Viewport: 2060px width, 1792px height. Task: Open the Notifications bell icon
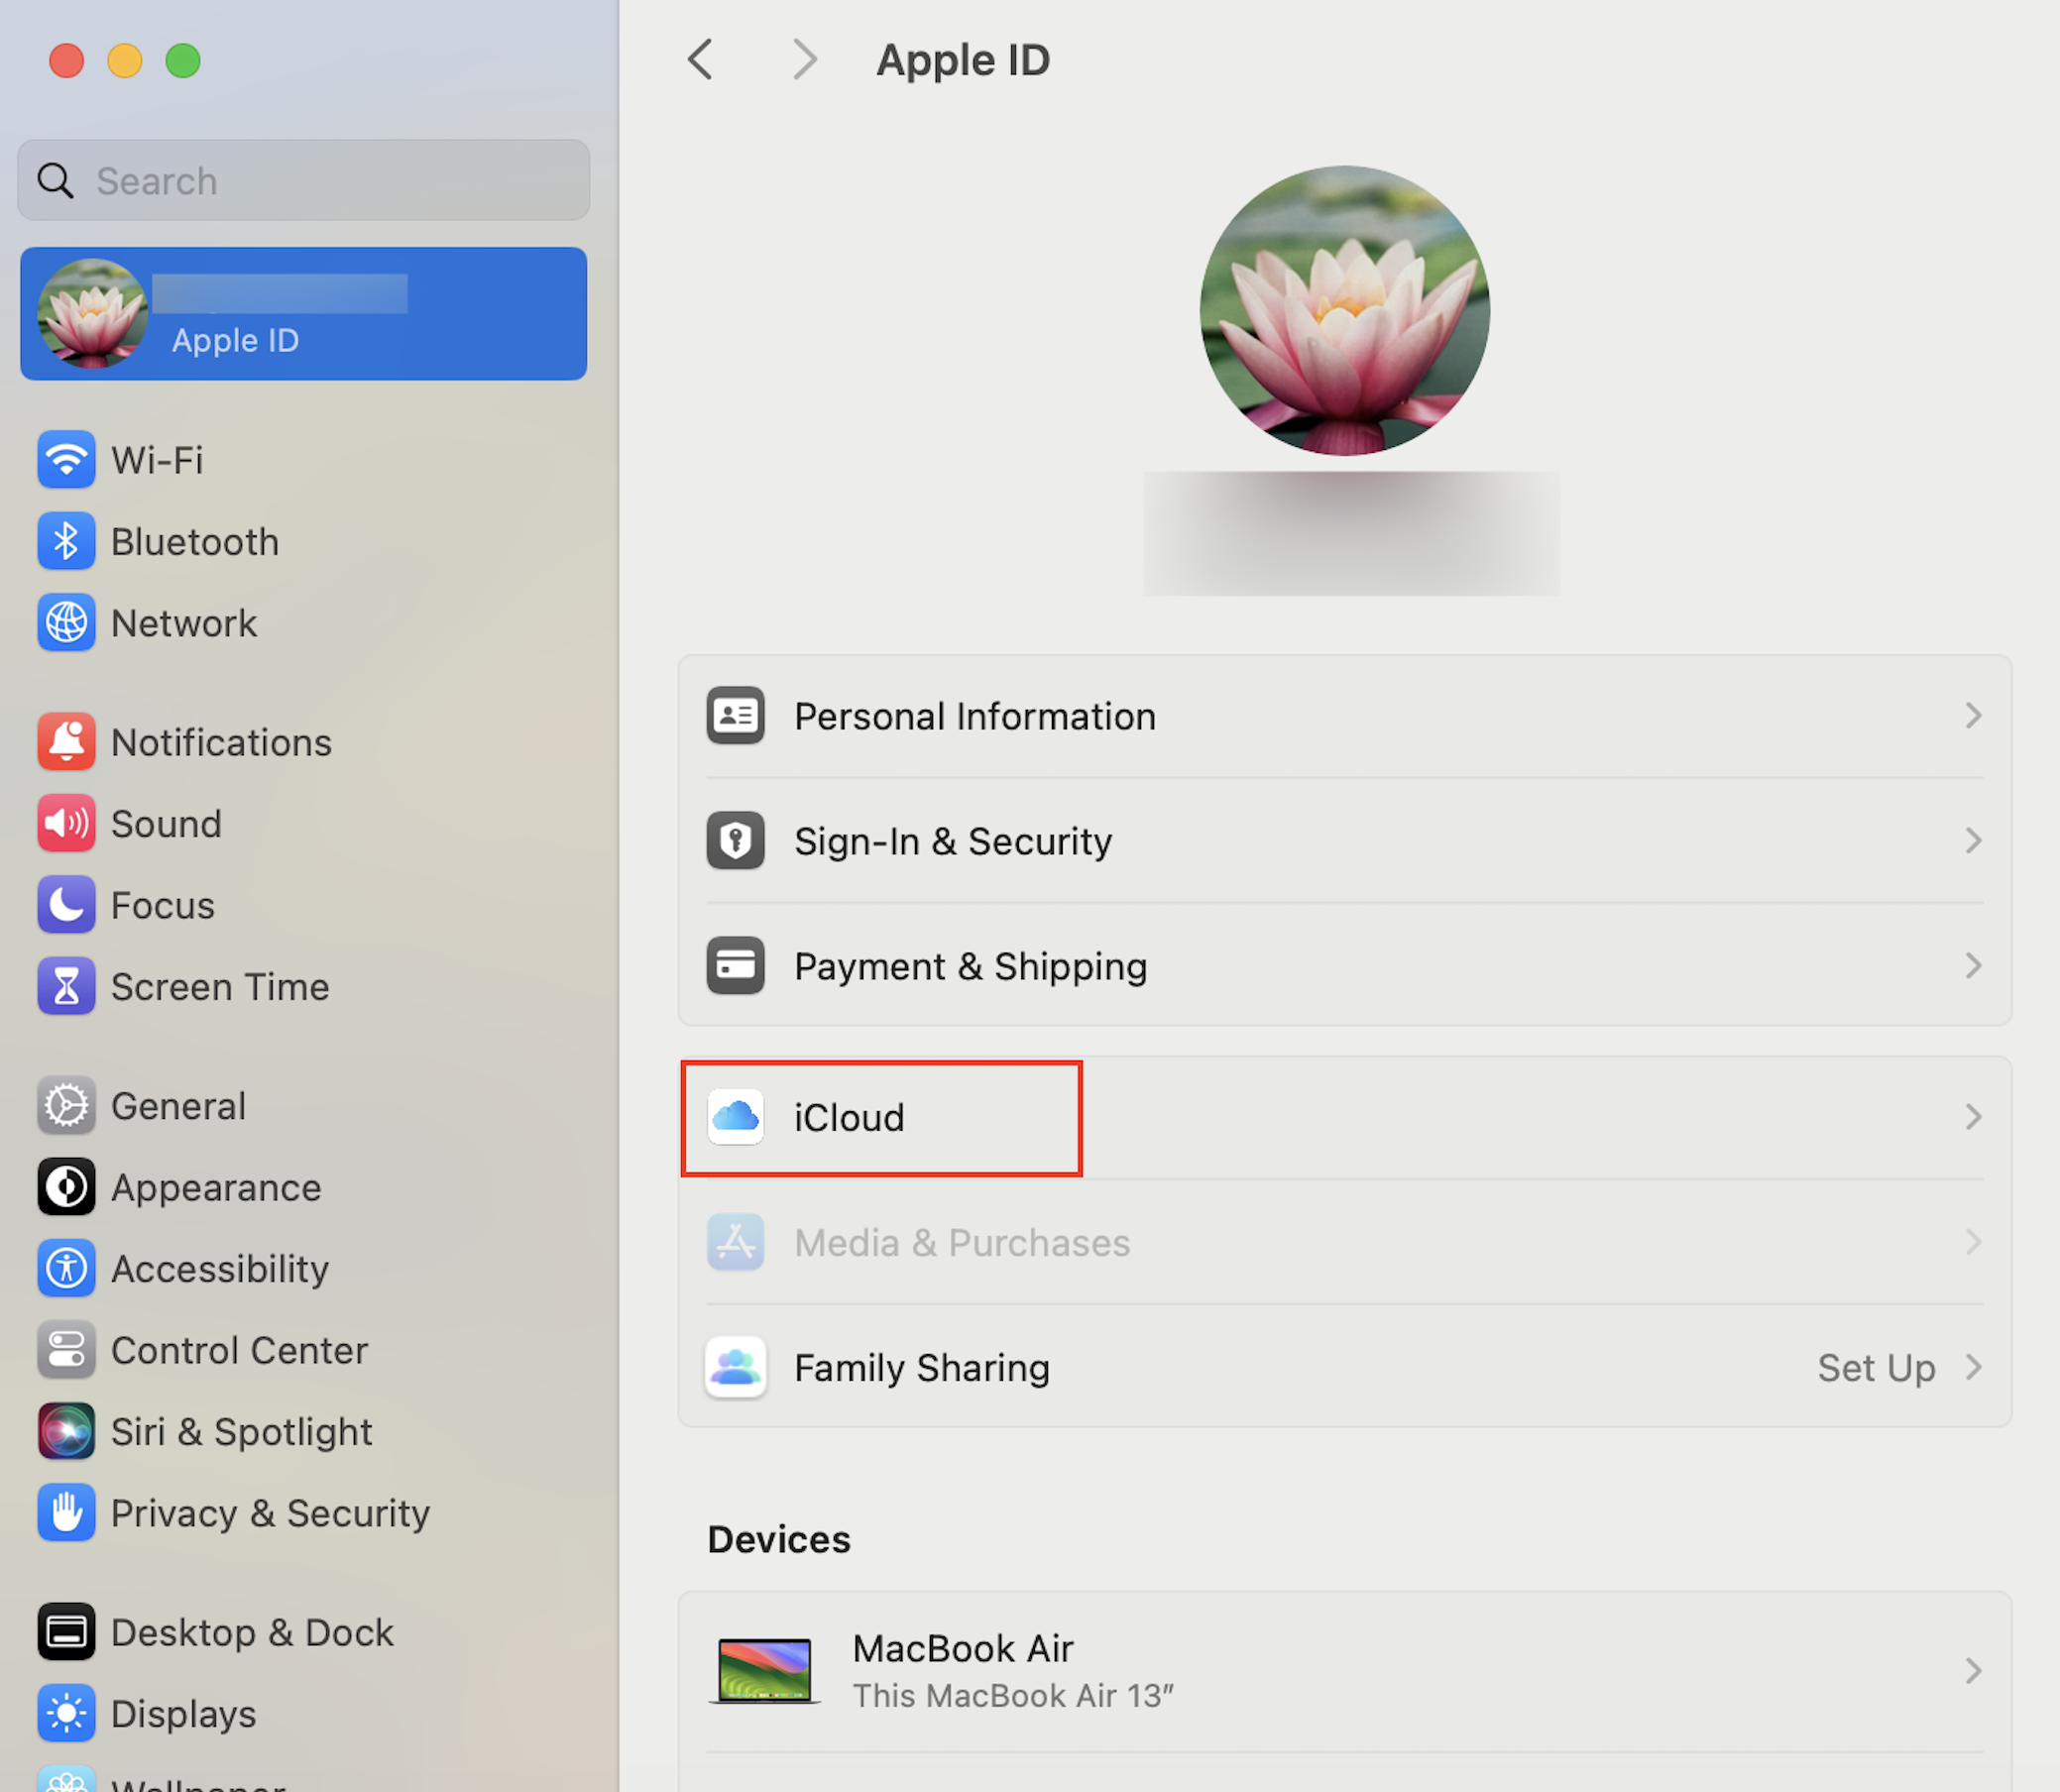pyautogui.click(x=66, y=742)
